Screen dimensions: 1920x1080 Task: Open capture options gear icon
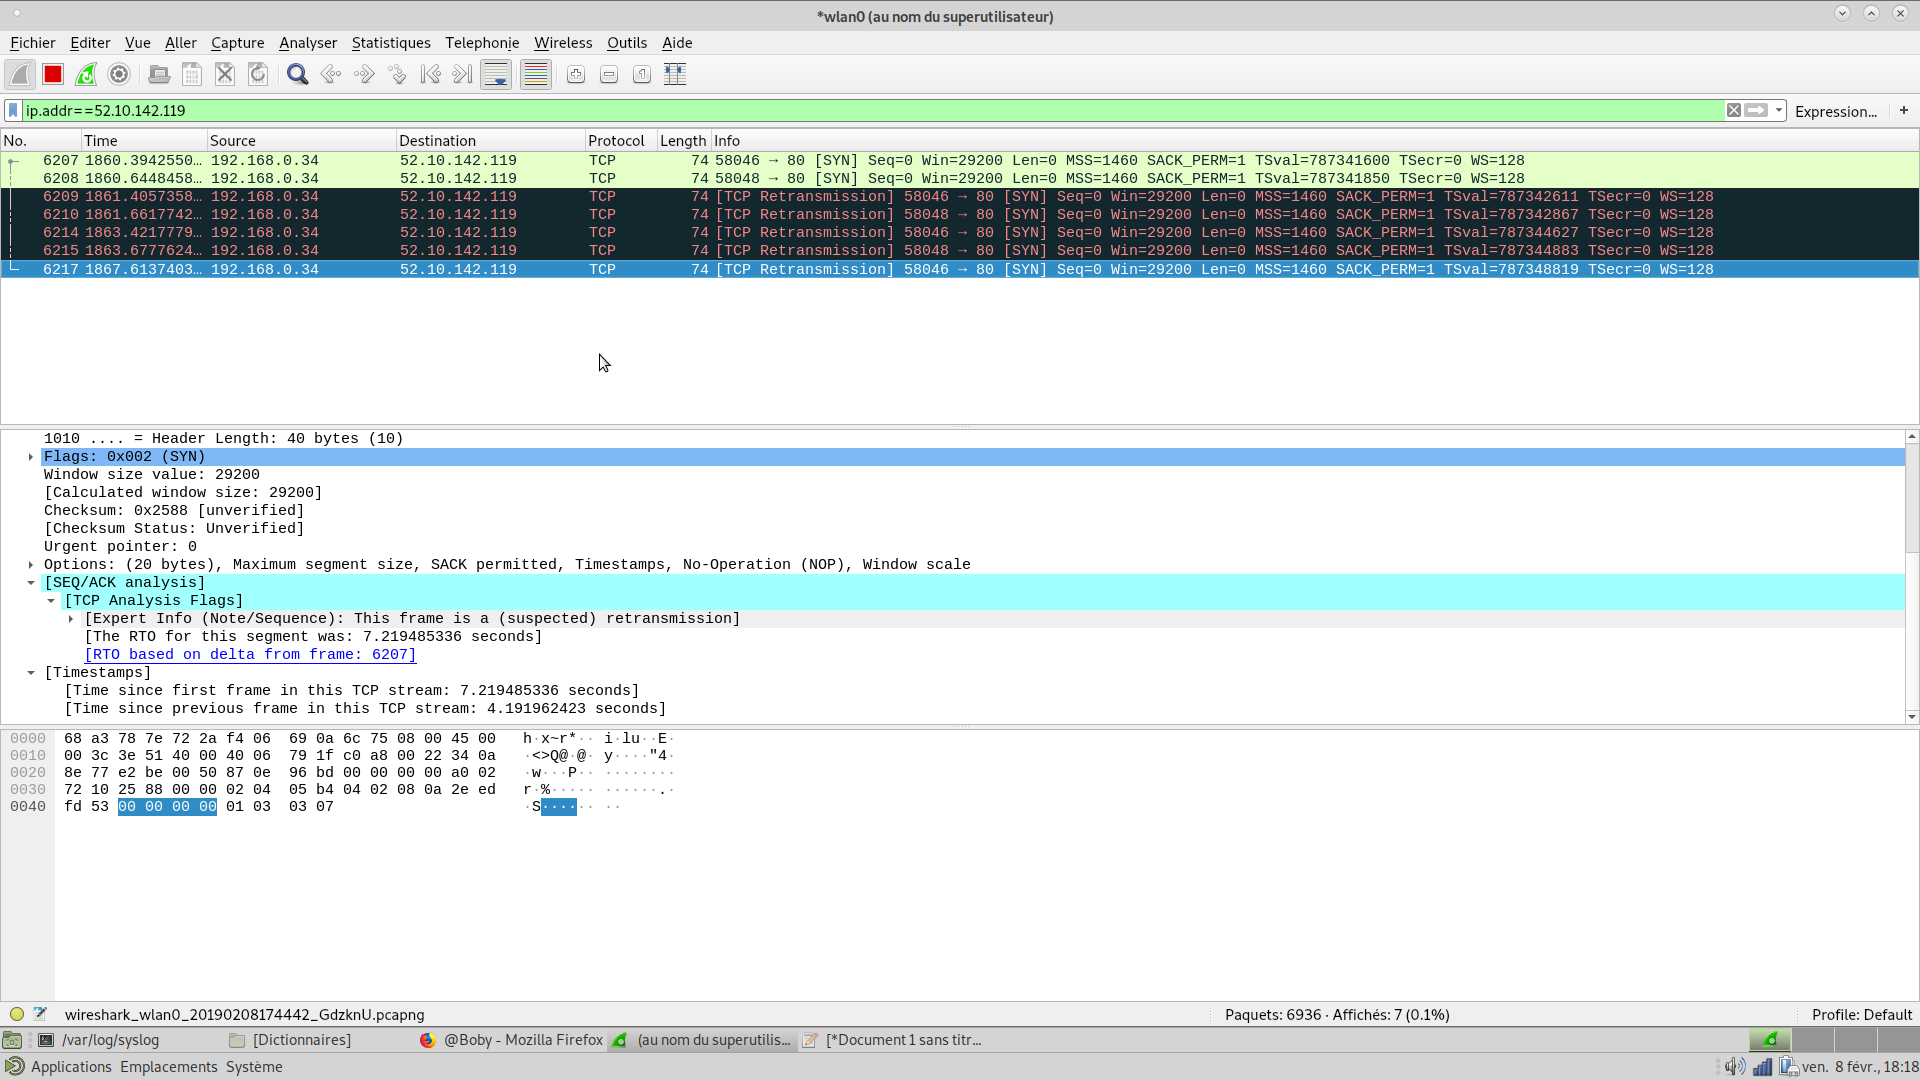[119, 74]
